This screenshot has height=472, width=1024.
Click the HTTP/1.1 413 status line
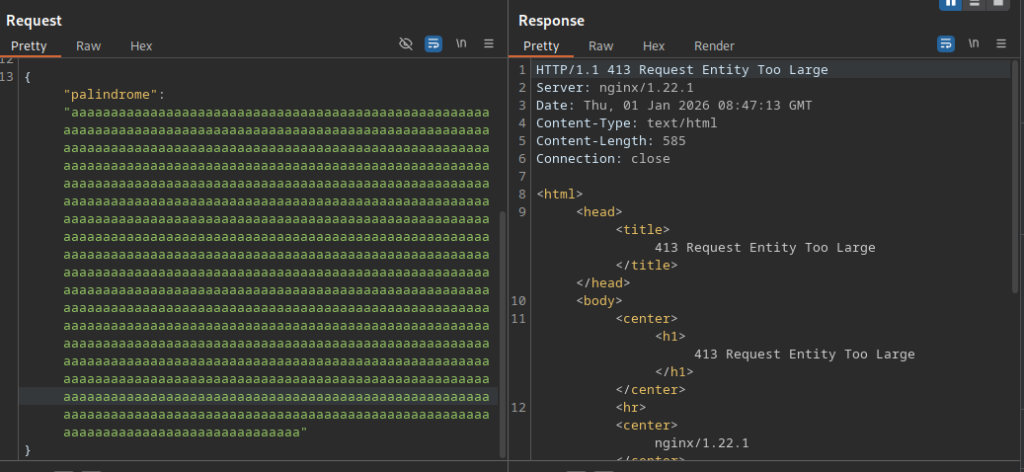click(682, 70)
